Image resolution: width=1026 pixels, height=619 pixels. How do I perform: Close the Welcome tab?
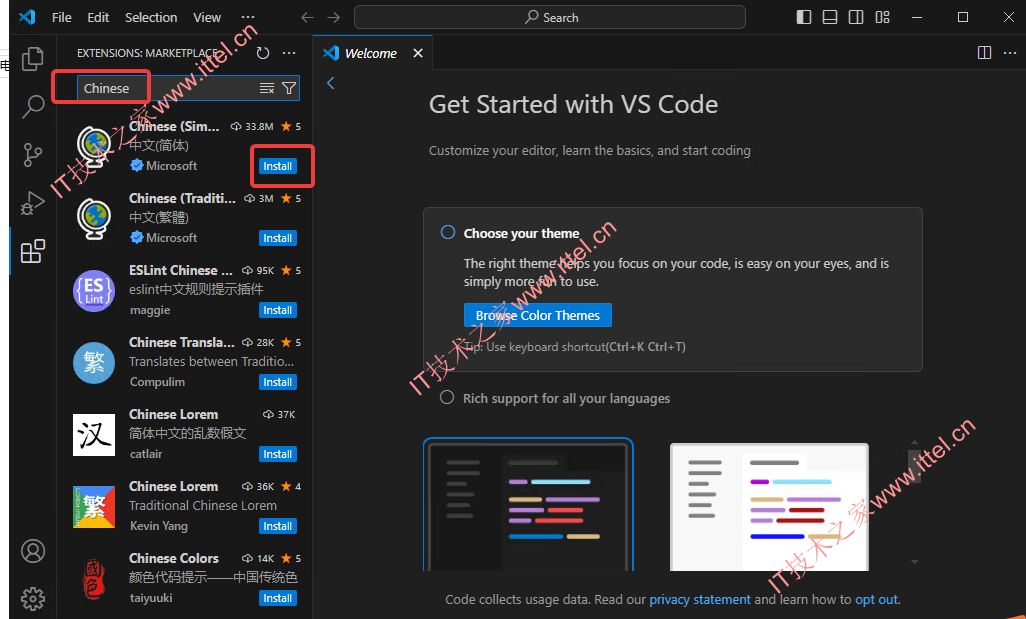pyautogui.click(x=418, y=53)
